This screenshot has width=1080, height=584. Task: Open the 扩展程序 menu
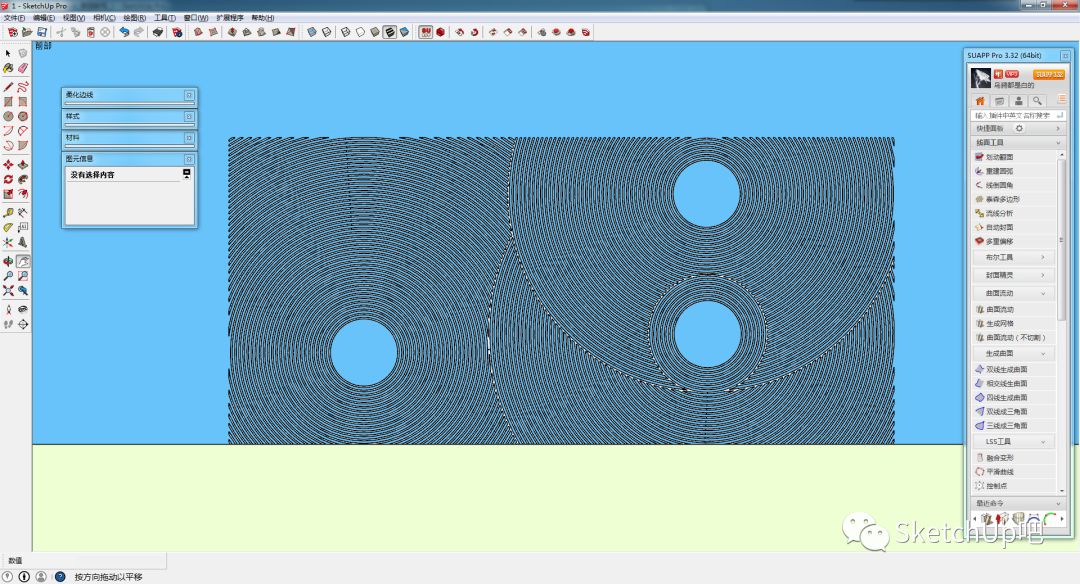click(x=229, y=18)
